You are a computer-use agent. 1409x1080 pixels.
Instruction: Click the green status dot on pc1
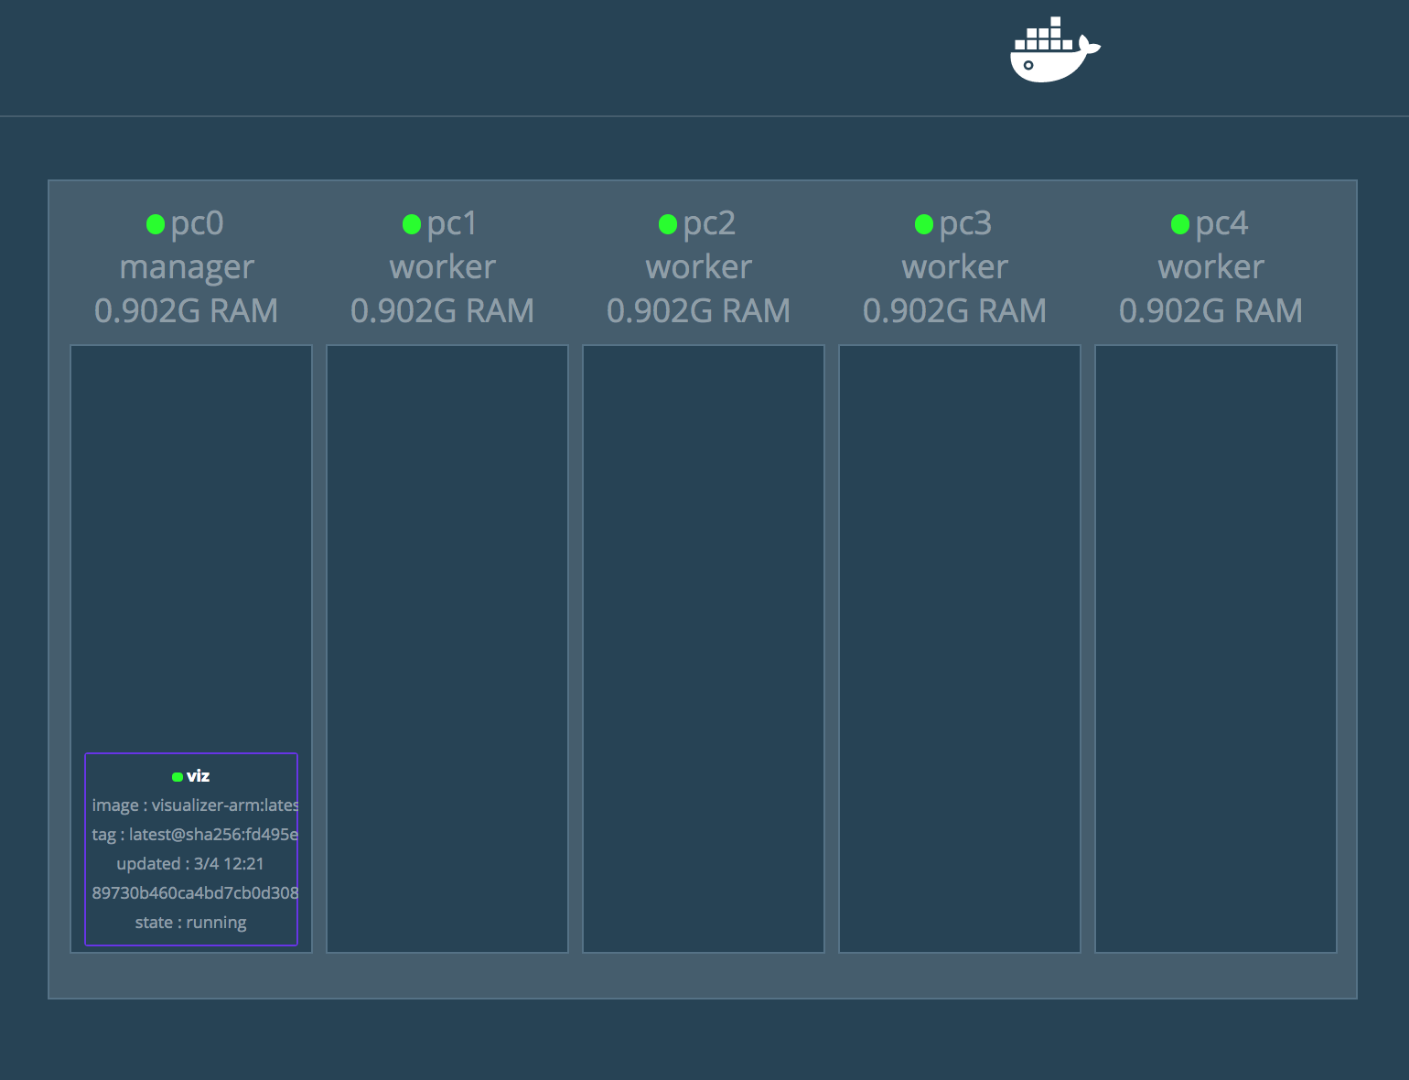click(x=411, y=223)
